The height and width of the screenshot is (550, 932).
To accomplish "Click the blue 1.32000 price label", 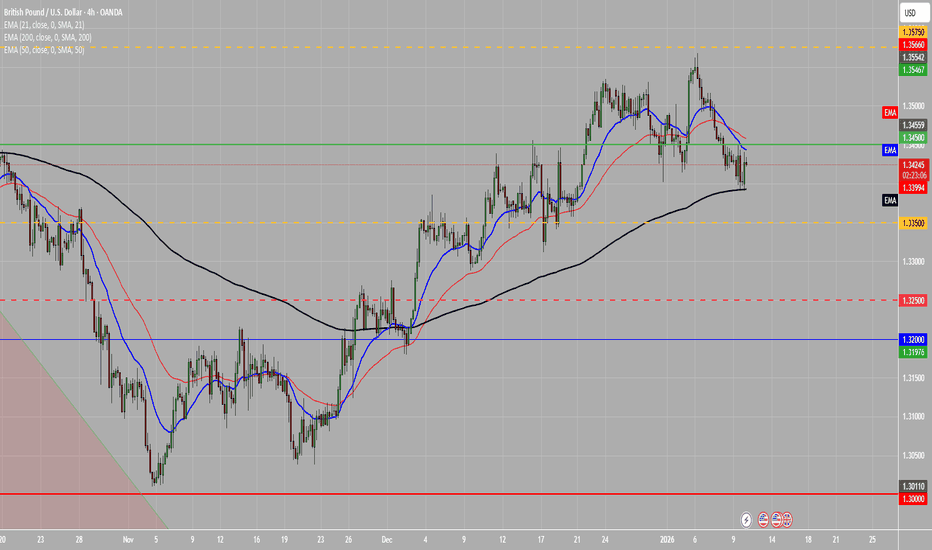I will point(913,340).
